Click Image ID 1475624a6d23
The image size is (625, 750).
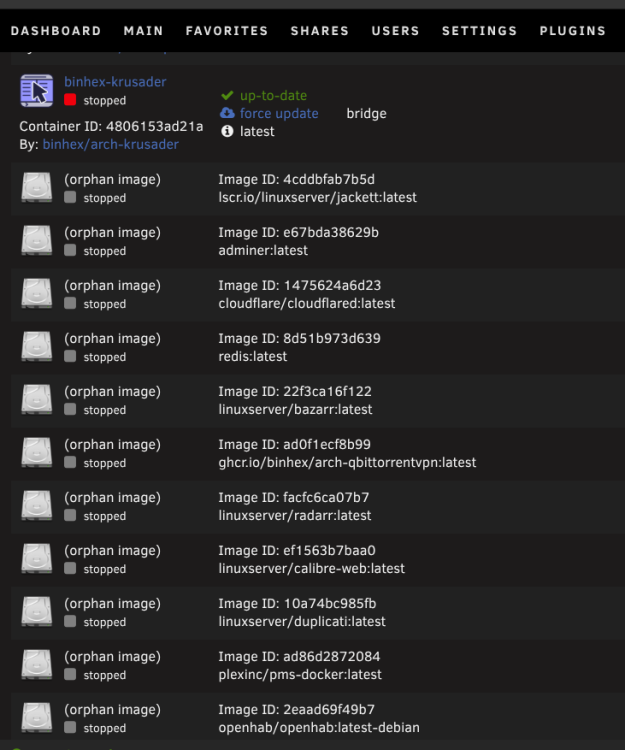coord(300,286)
